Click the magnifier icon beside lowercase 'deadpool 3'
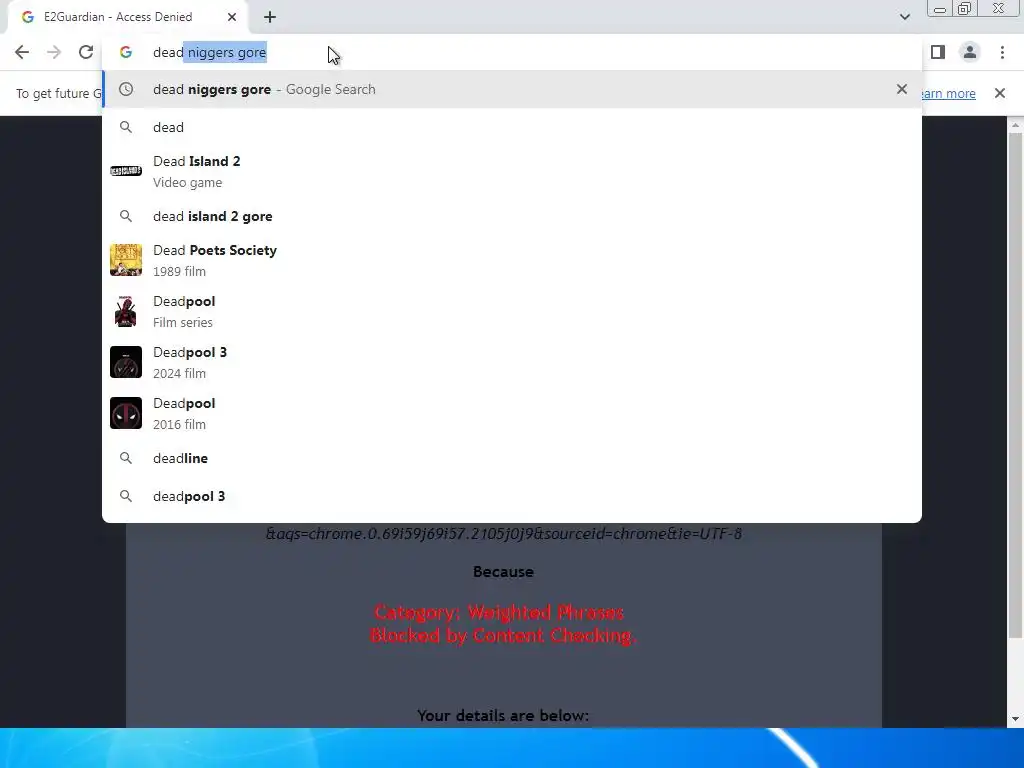Image resolution: width=1024 pixels, height=768 pixels. click(126, 496)
